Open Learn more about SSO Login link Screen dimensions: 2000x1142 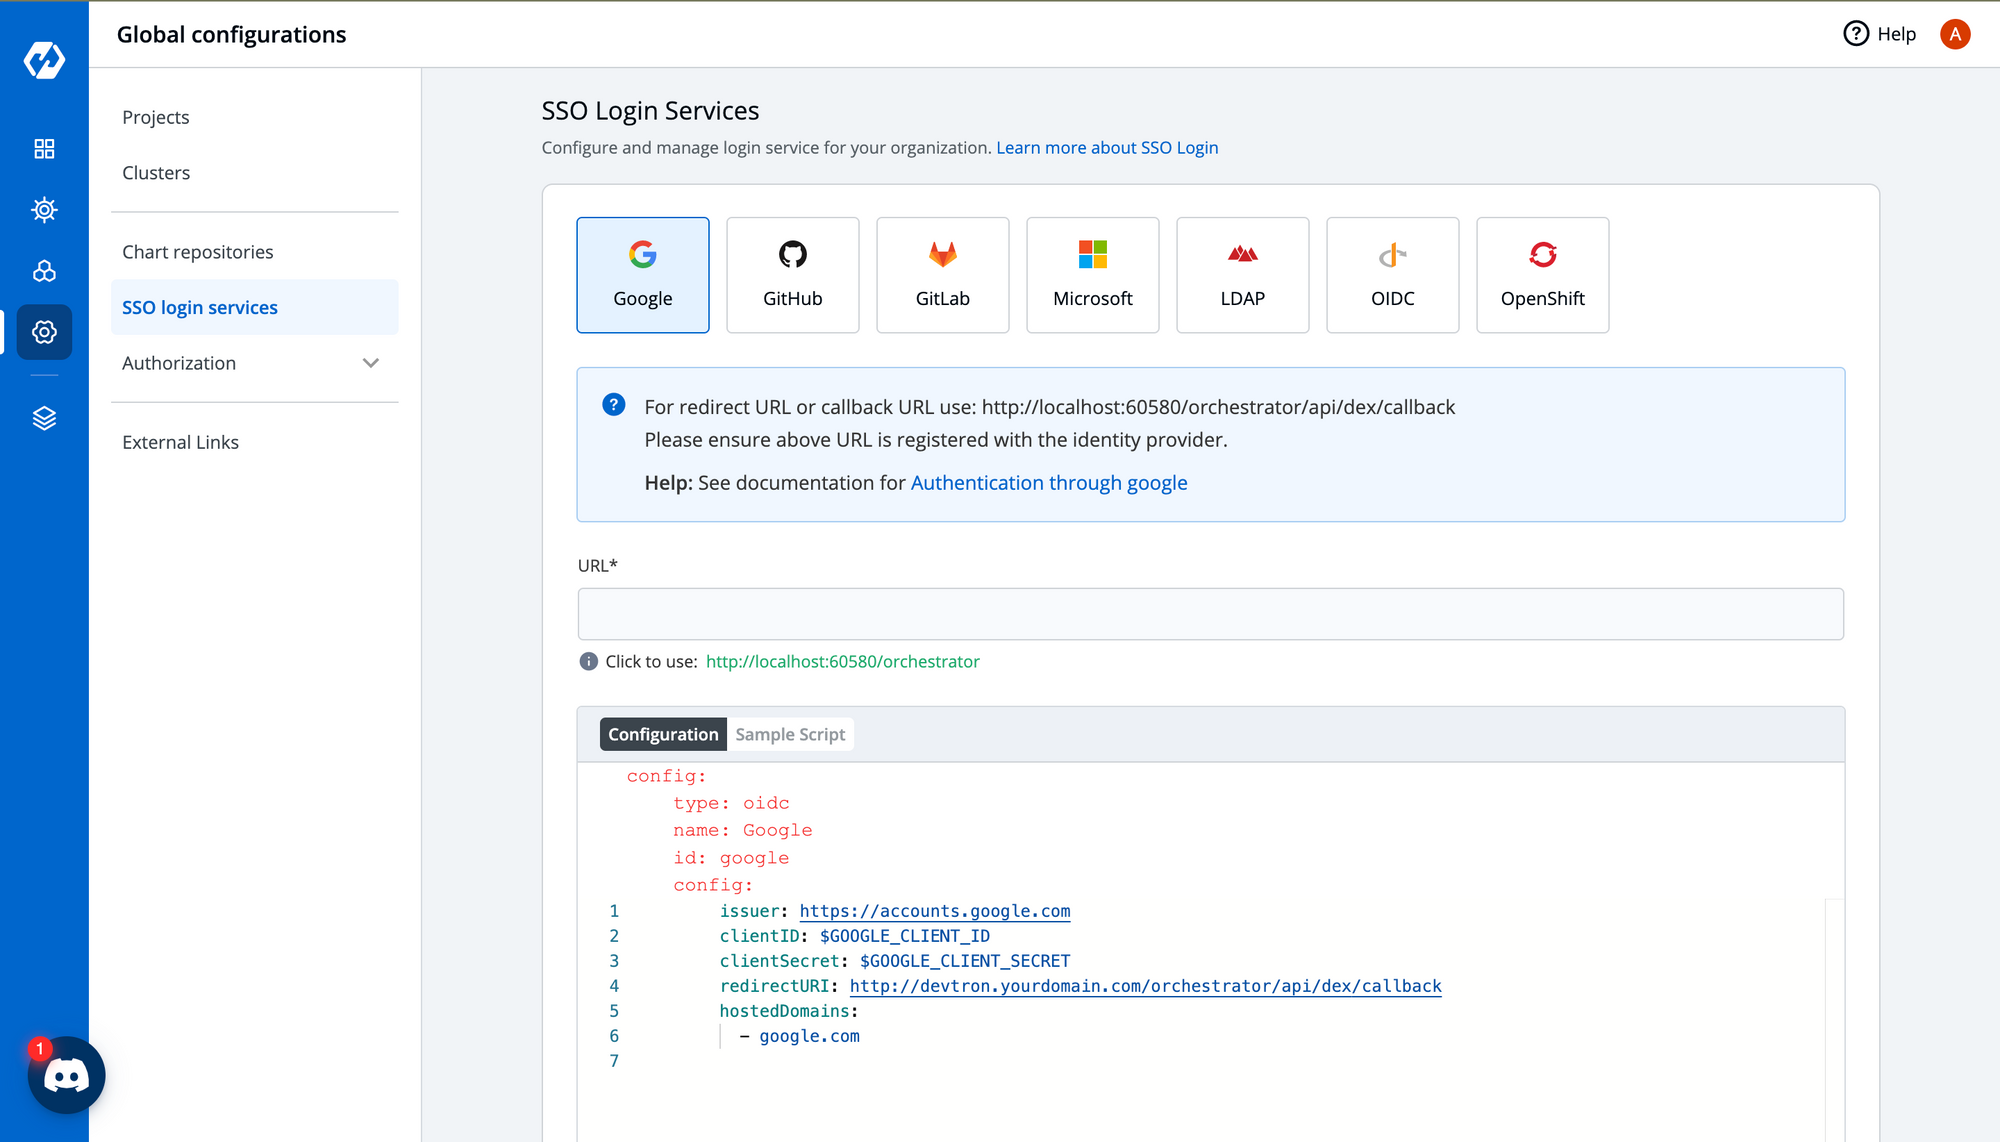pyautogui.click(x=1107, y=148)
